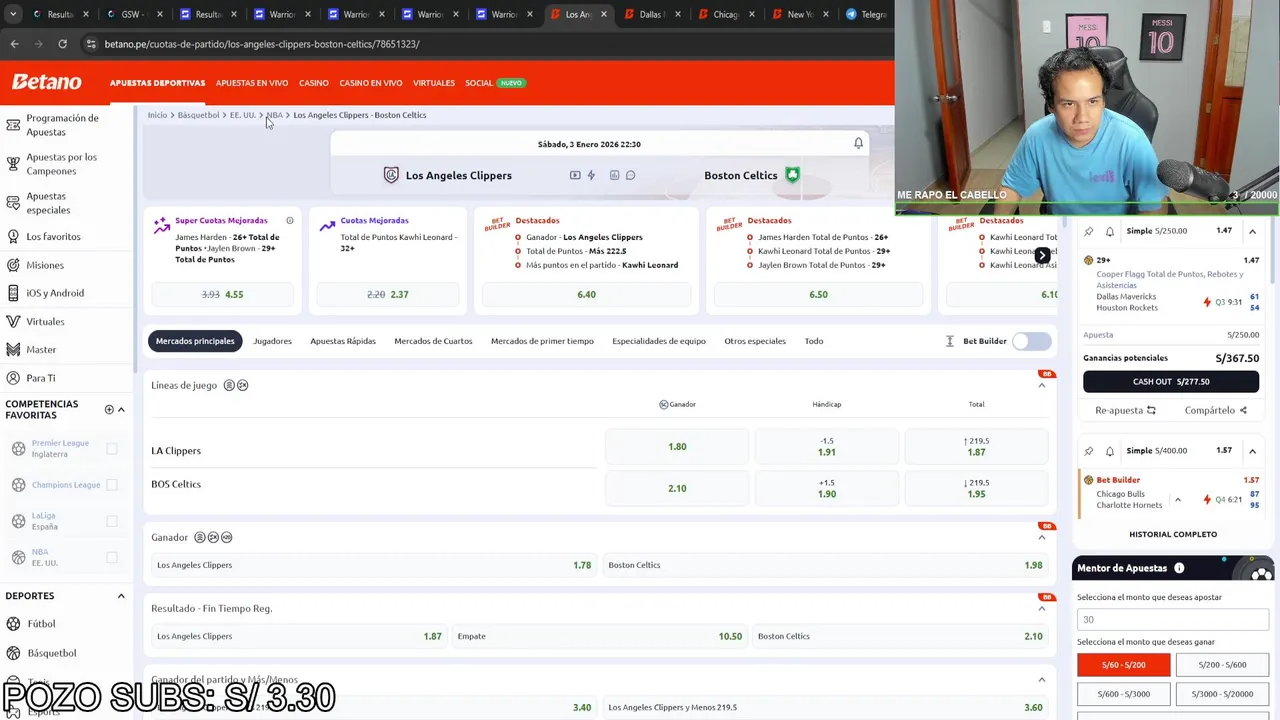Click Mentor de Apuestas info icon

point(1179,568)
